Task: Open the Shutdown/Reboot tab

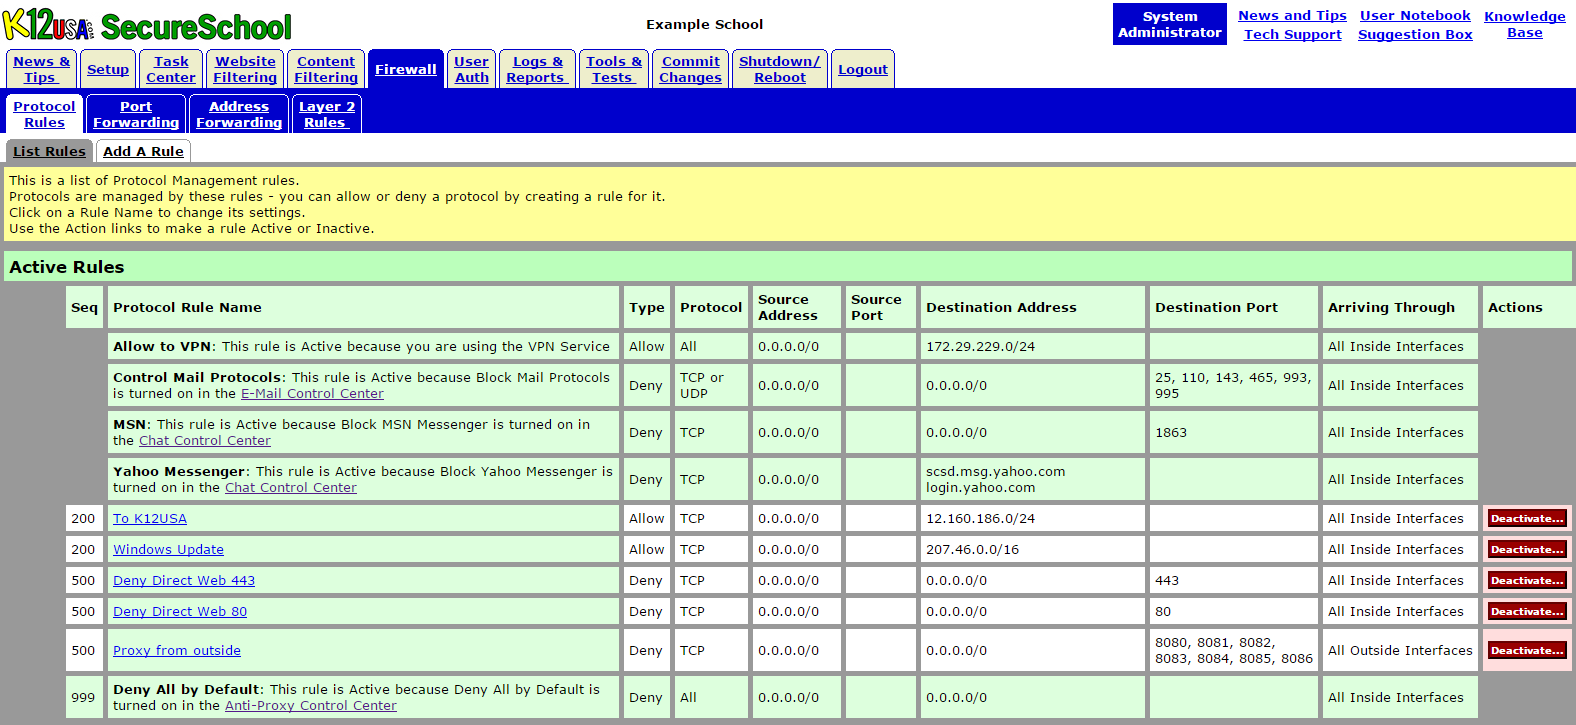Action: tap(780, 69)
